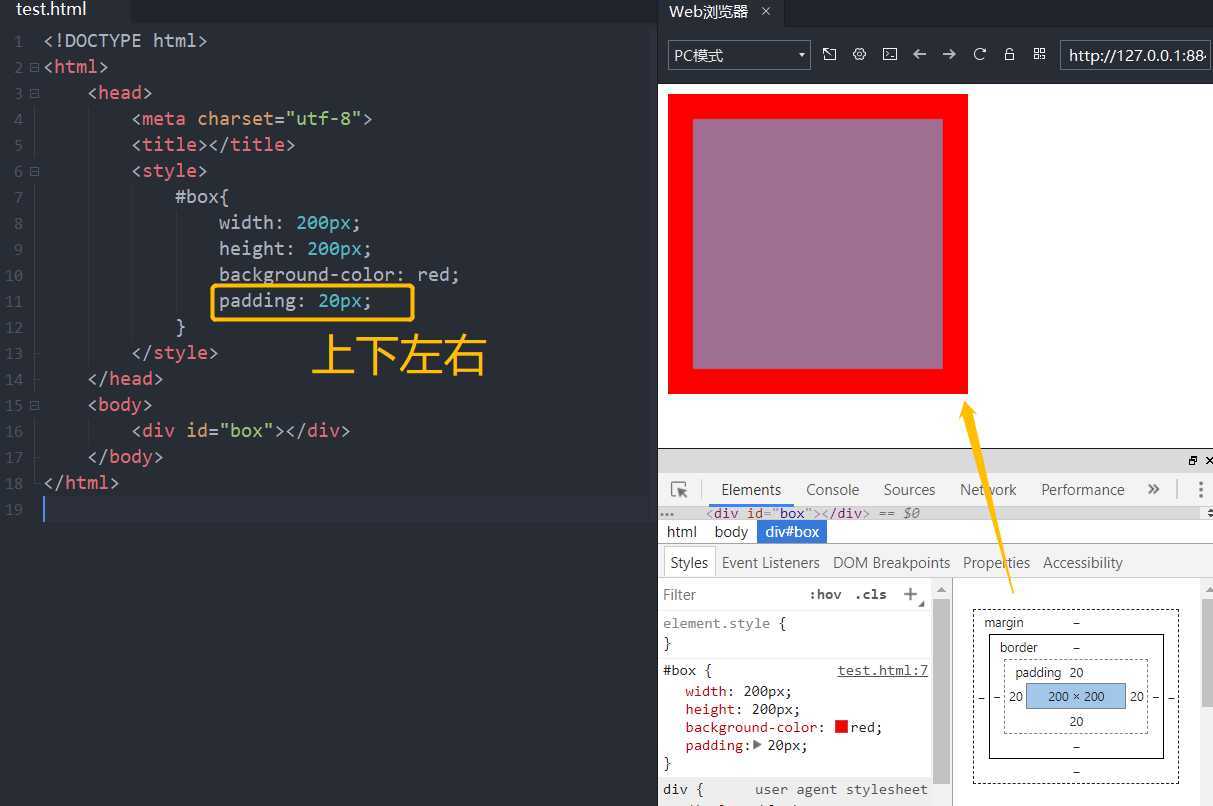Viewport: 1213px width, 806px height.
Task: Select div#box in the DOM breadcrumb
Action: [x=792, y=531]
